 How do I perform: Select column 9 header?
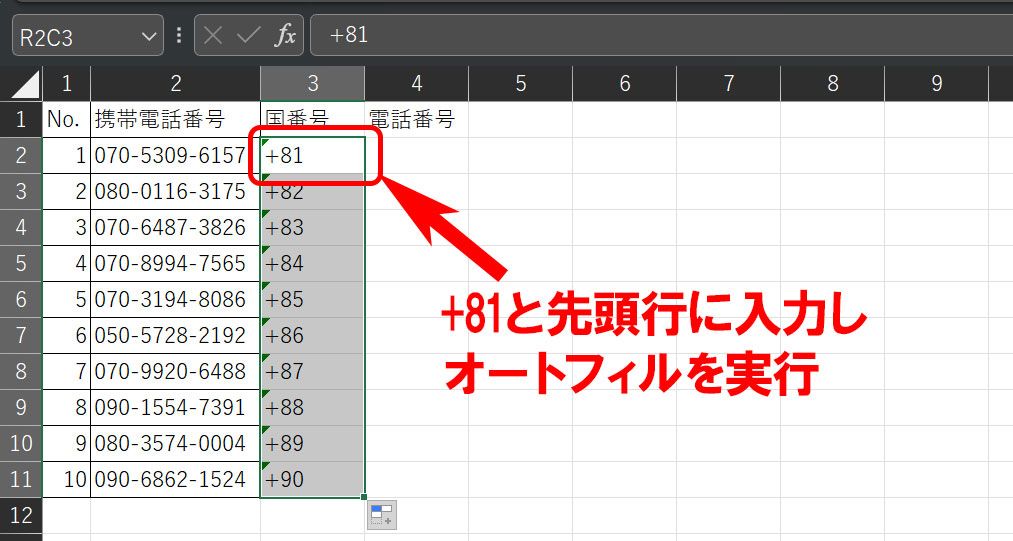pos(937,83)
